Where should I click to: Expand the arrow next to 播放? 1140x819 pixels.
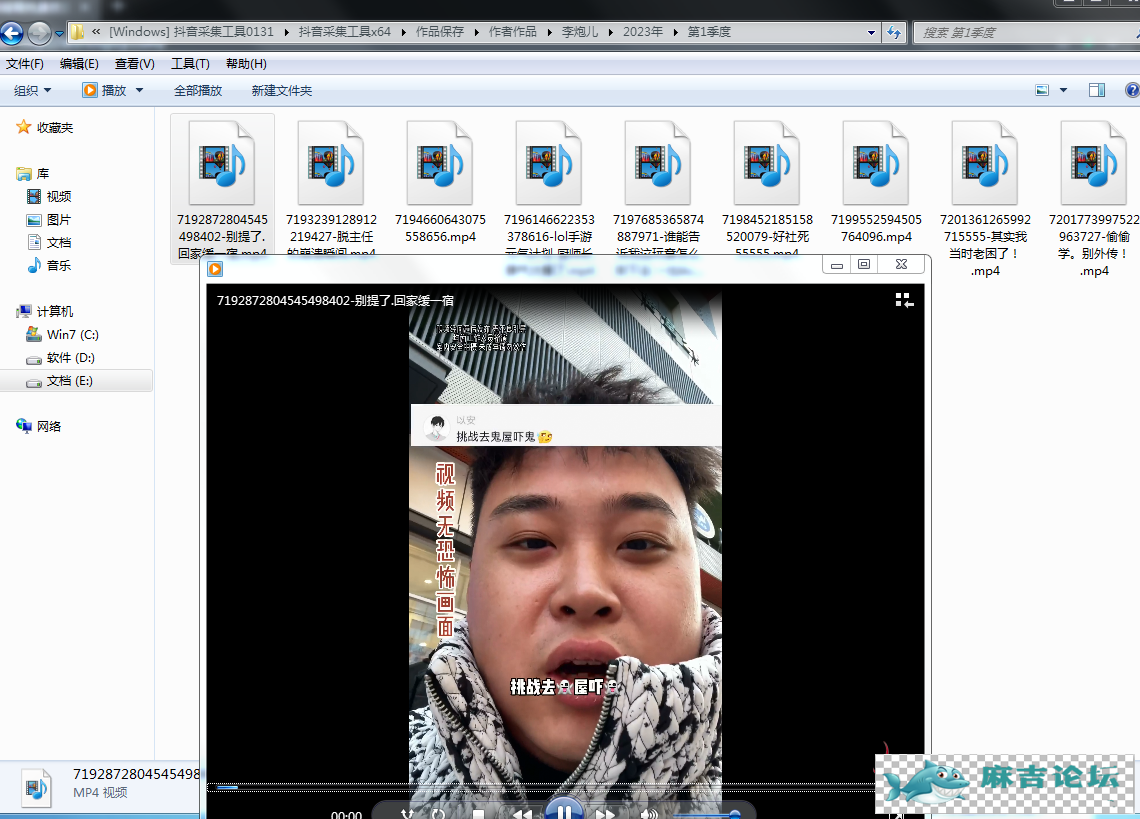pyautogui.click(x=139, y=90)
